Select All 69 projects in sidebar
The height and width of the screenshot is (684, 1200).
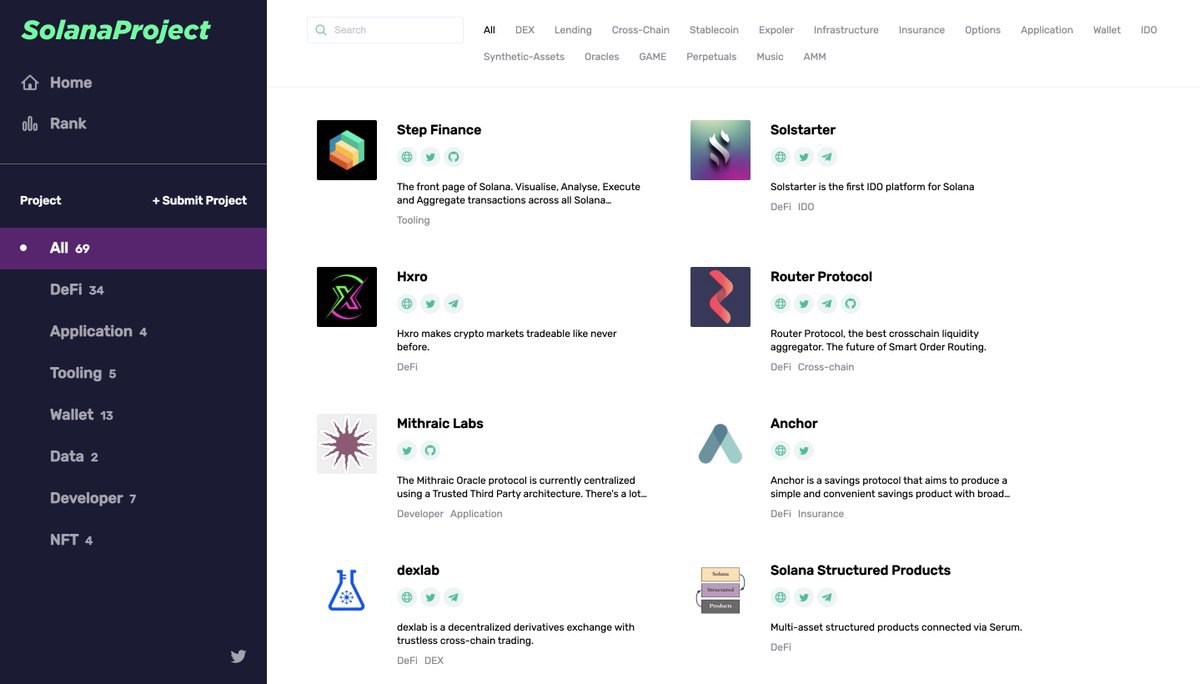pyautogui.click(x=133, y=248)
